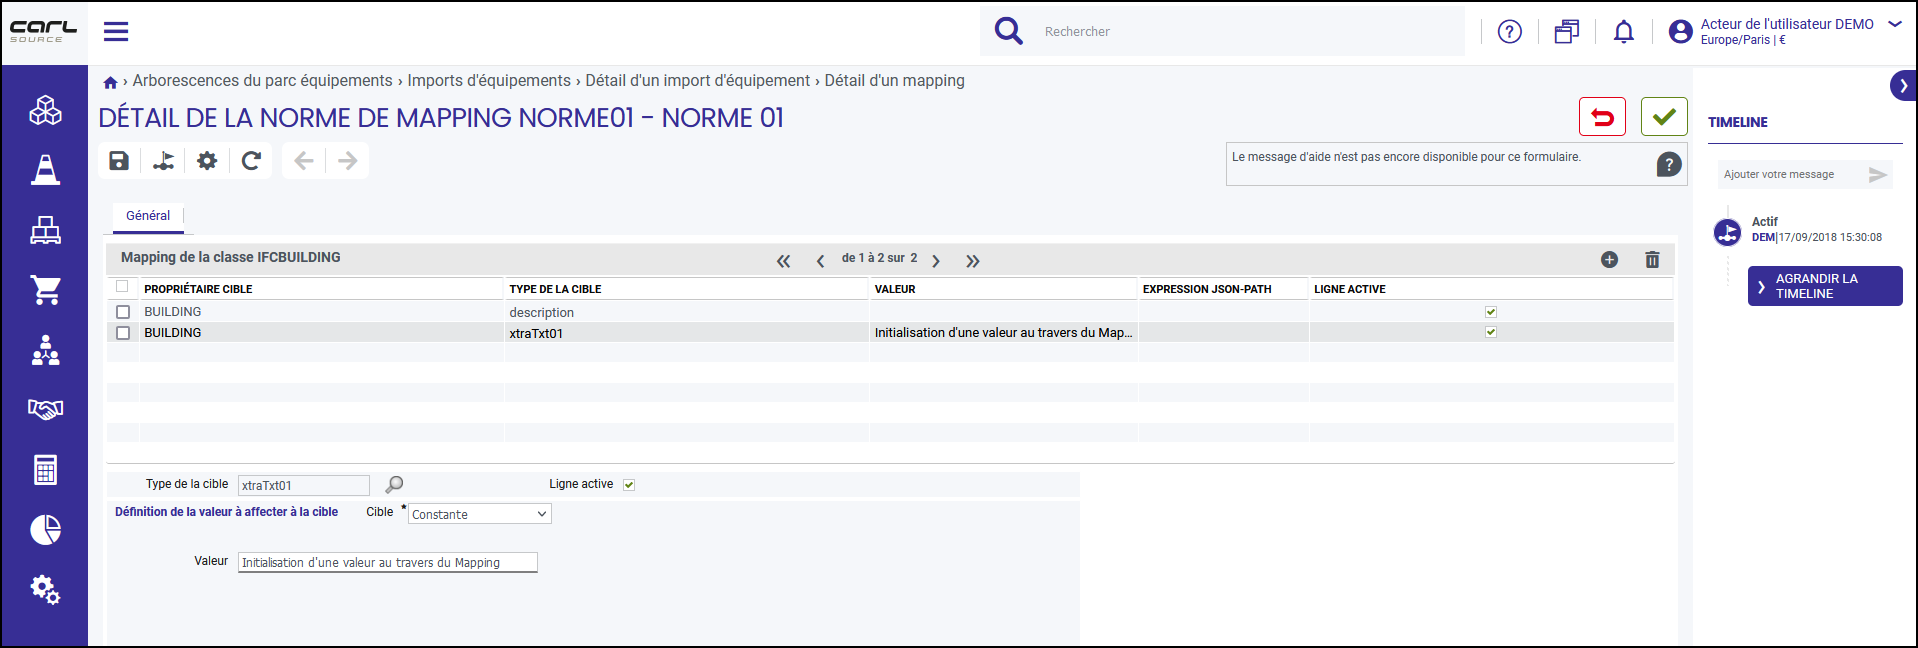Open lookup magnifier next to Type de la cible
1918x648 pixels.
[394, 485]
